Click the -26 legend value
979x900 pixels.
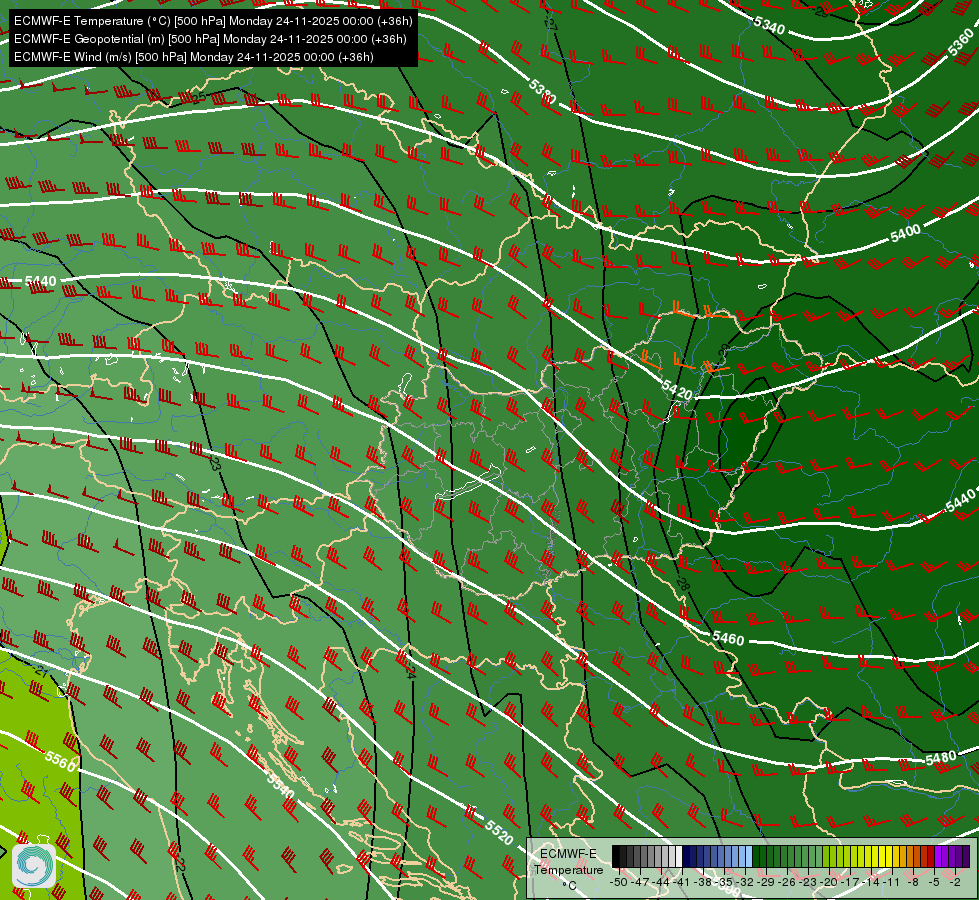[x=787, y=883]
